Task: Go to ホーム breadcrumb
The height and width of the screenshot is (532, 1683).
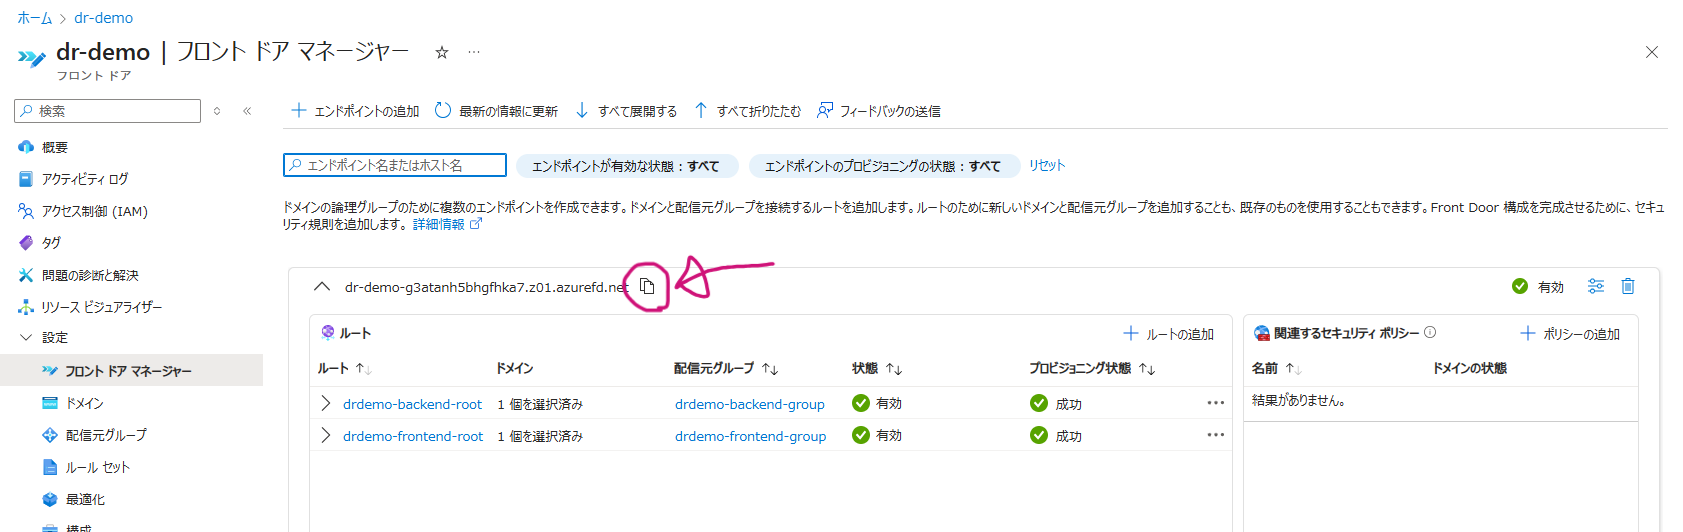Action: coord(34,18)
